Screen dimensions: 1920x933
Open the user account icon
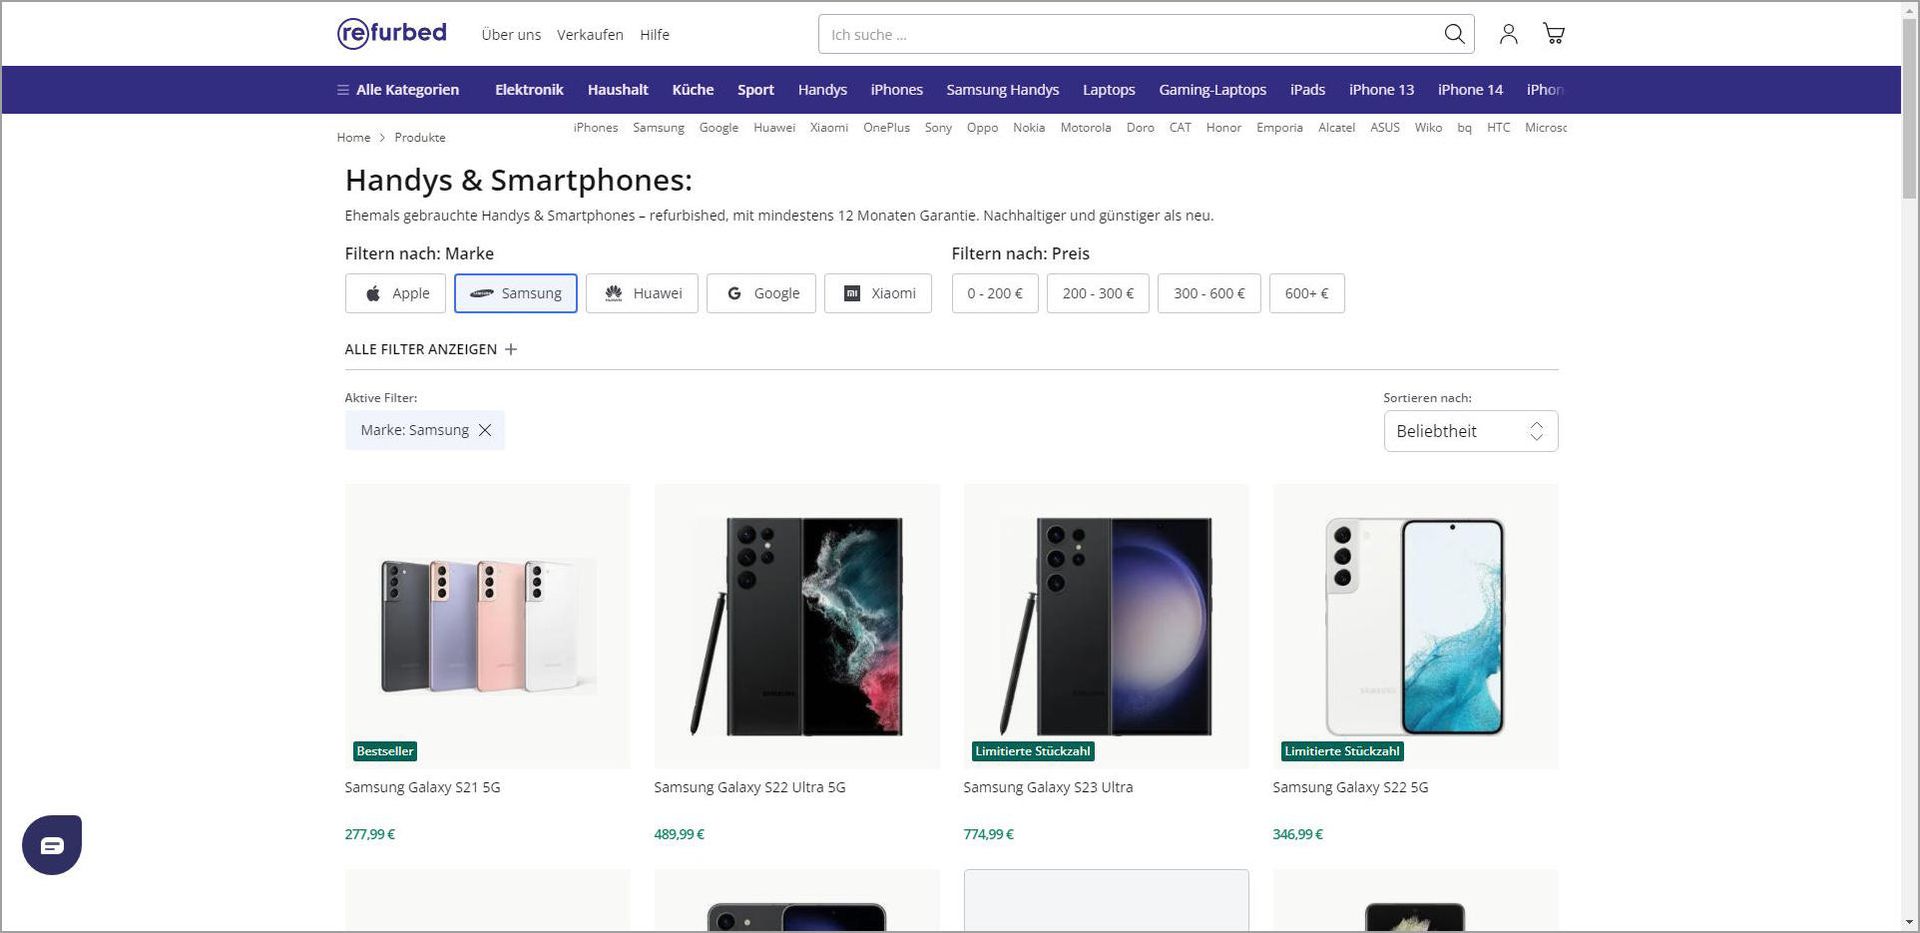coord(1508,34)
